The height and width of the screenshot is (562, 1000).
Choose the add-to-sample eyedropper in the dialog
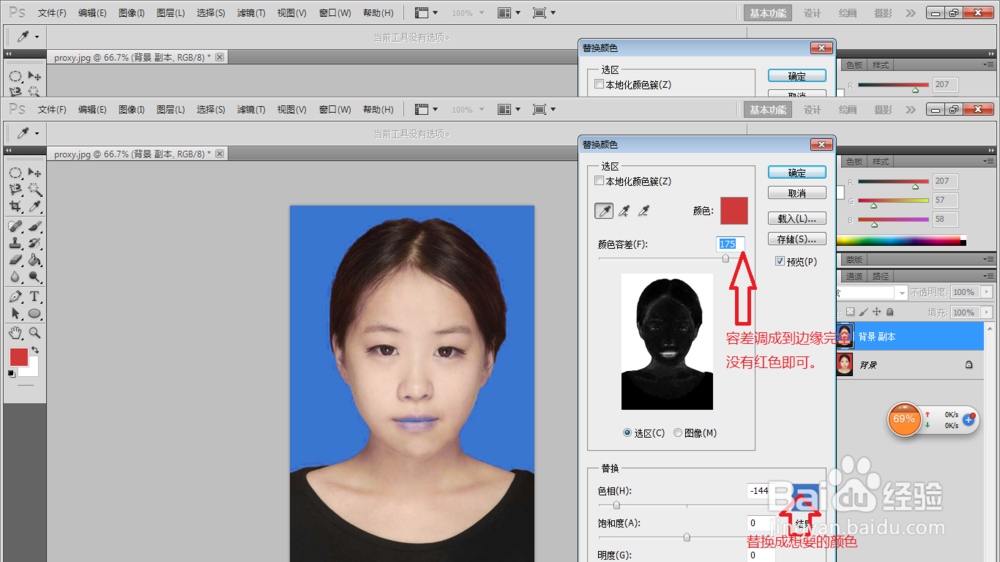[x=624, y=211]
